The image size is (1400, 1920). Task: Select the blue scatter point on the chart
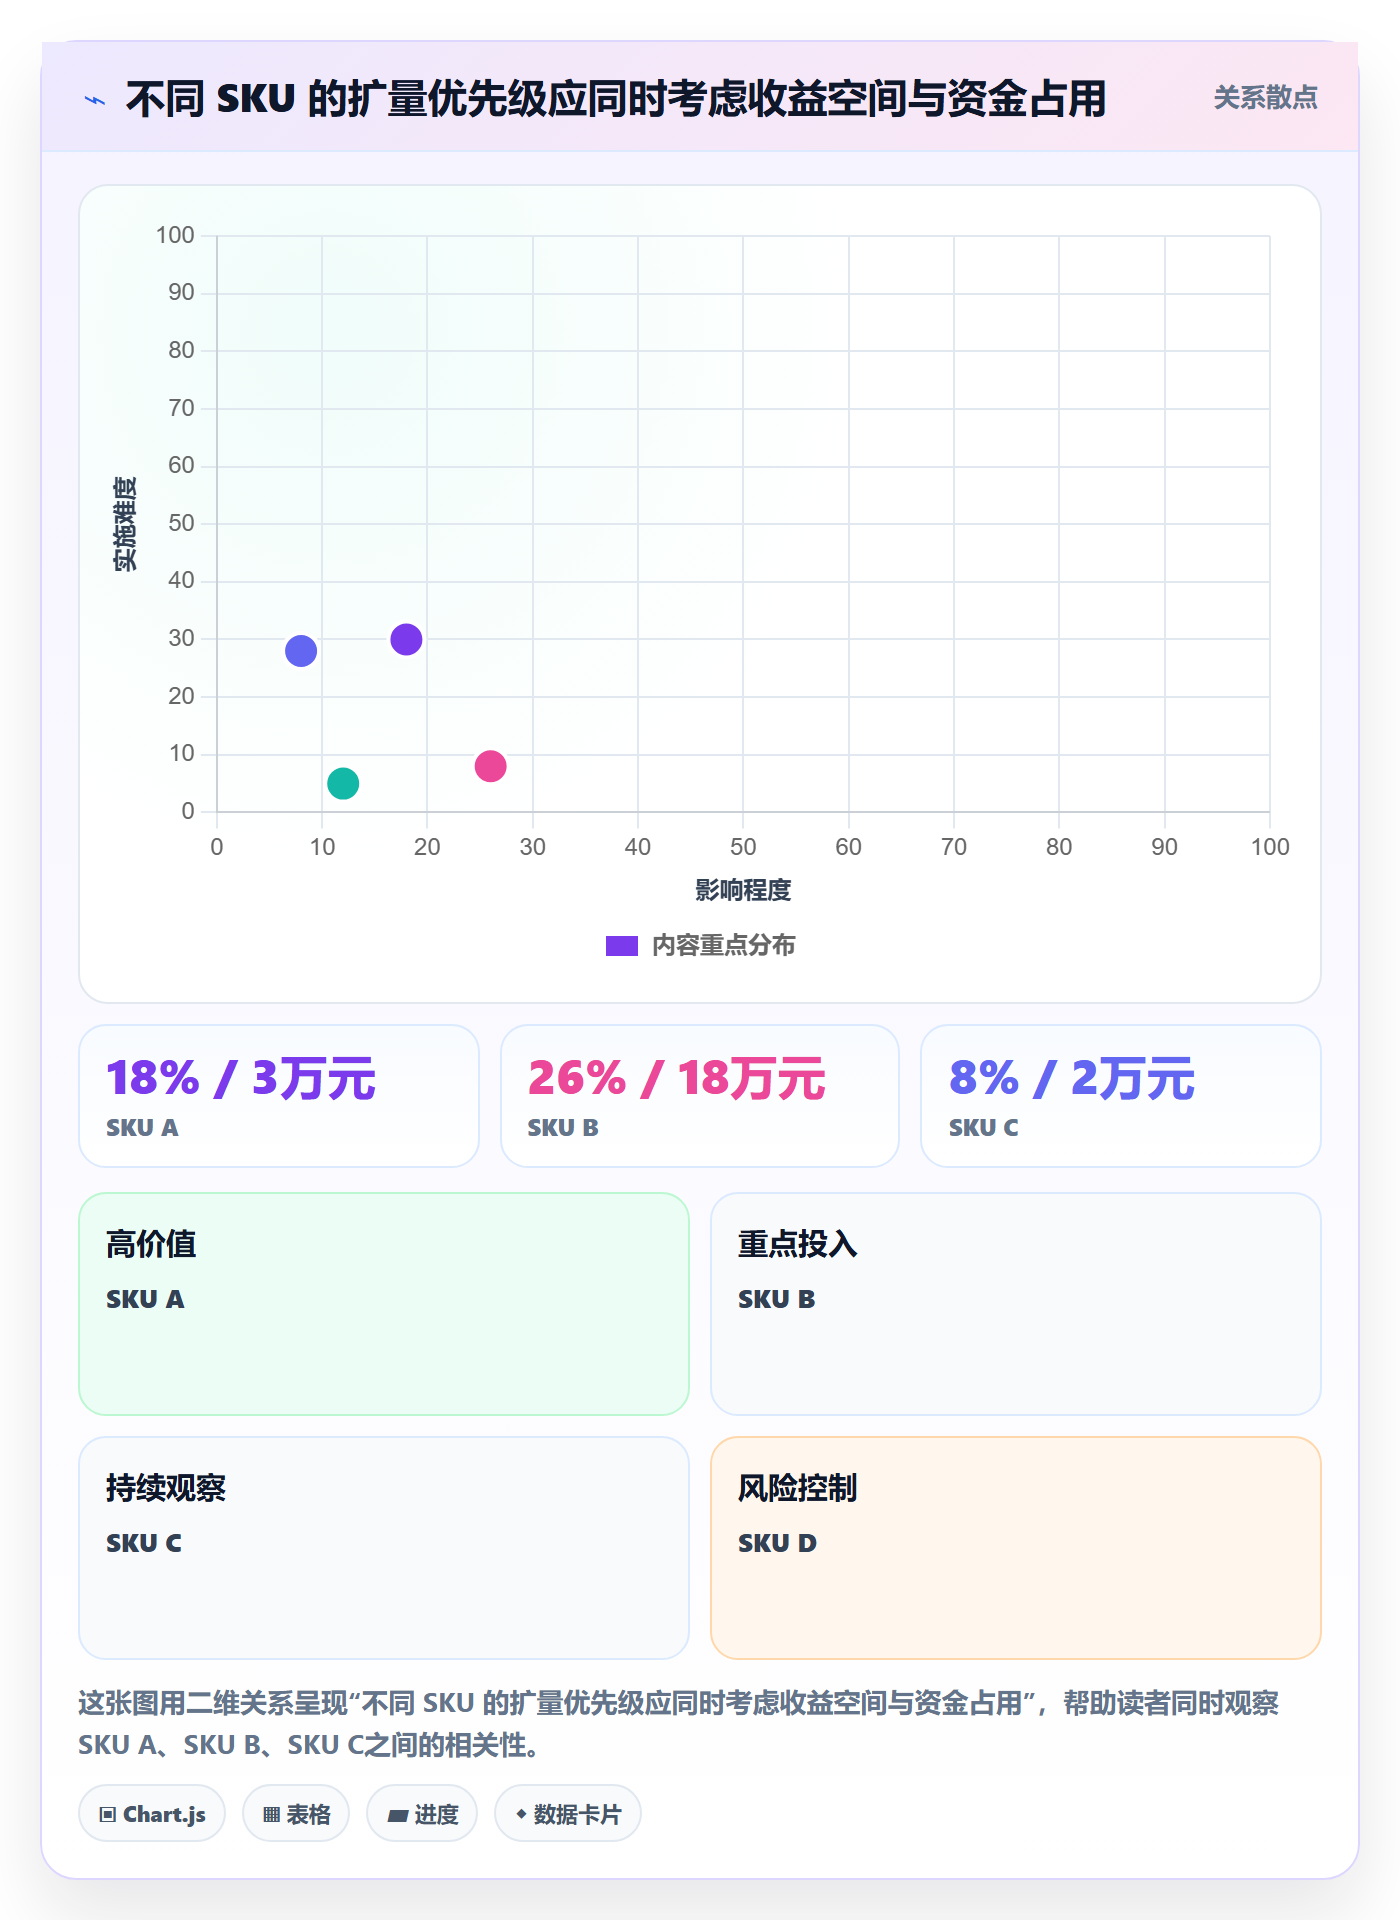301,651
